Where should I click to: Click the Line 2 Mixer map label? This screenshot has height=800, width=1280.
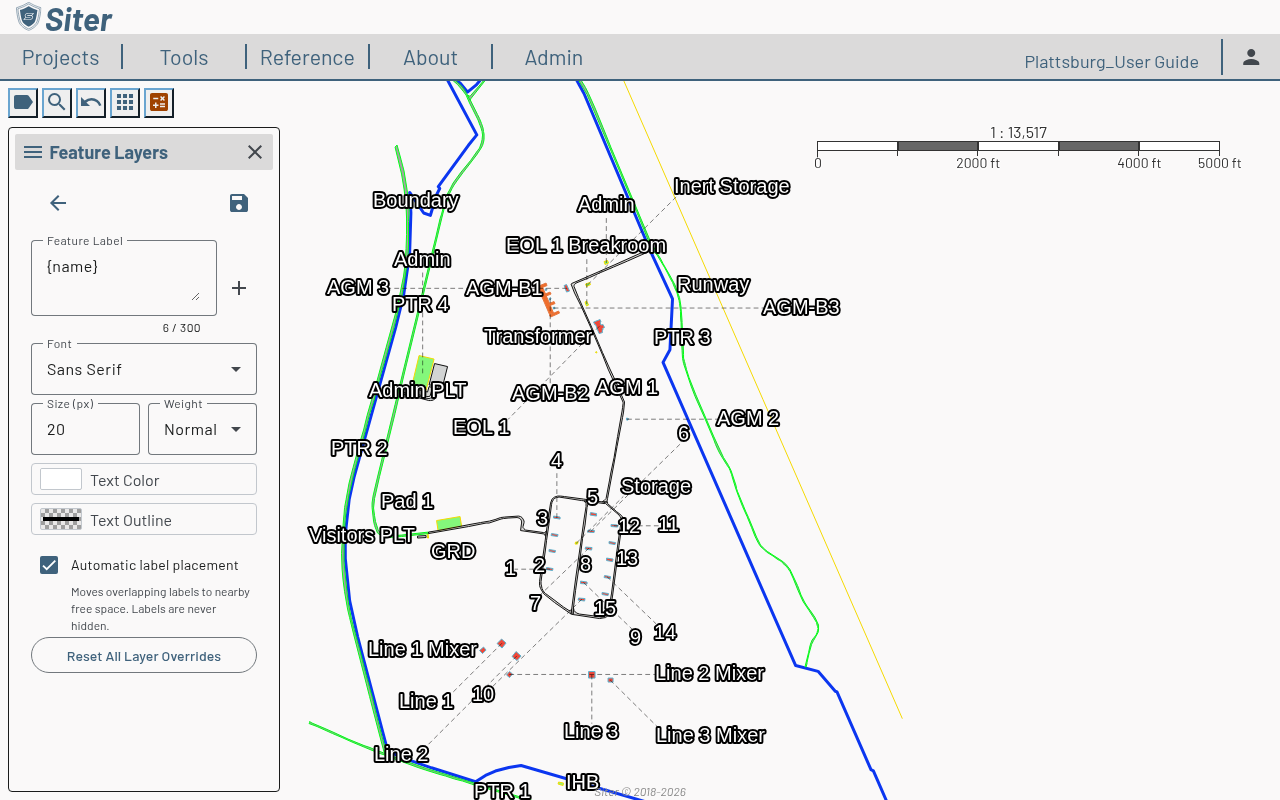(x=710, y=673)
